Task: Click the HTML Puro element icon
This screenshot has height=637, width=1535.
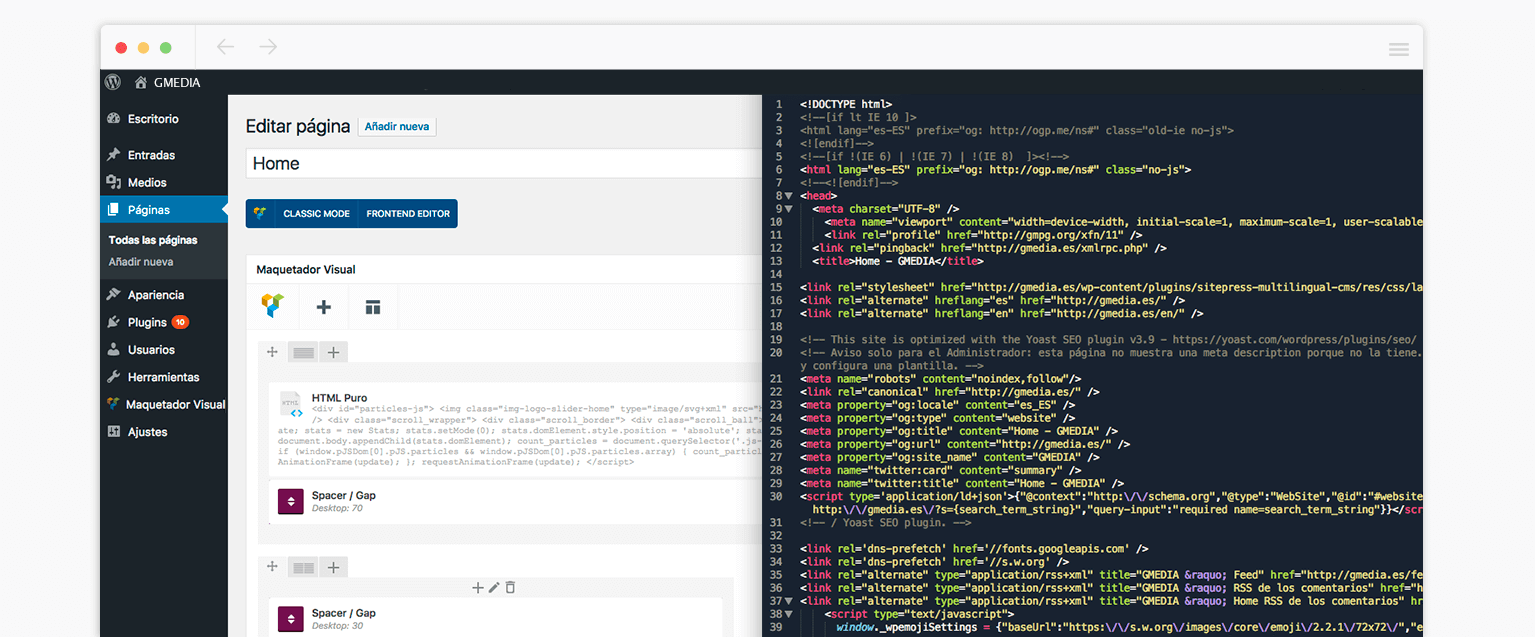Action: point(290,404)
